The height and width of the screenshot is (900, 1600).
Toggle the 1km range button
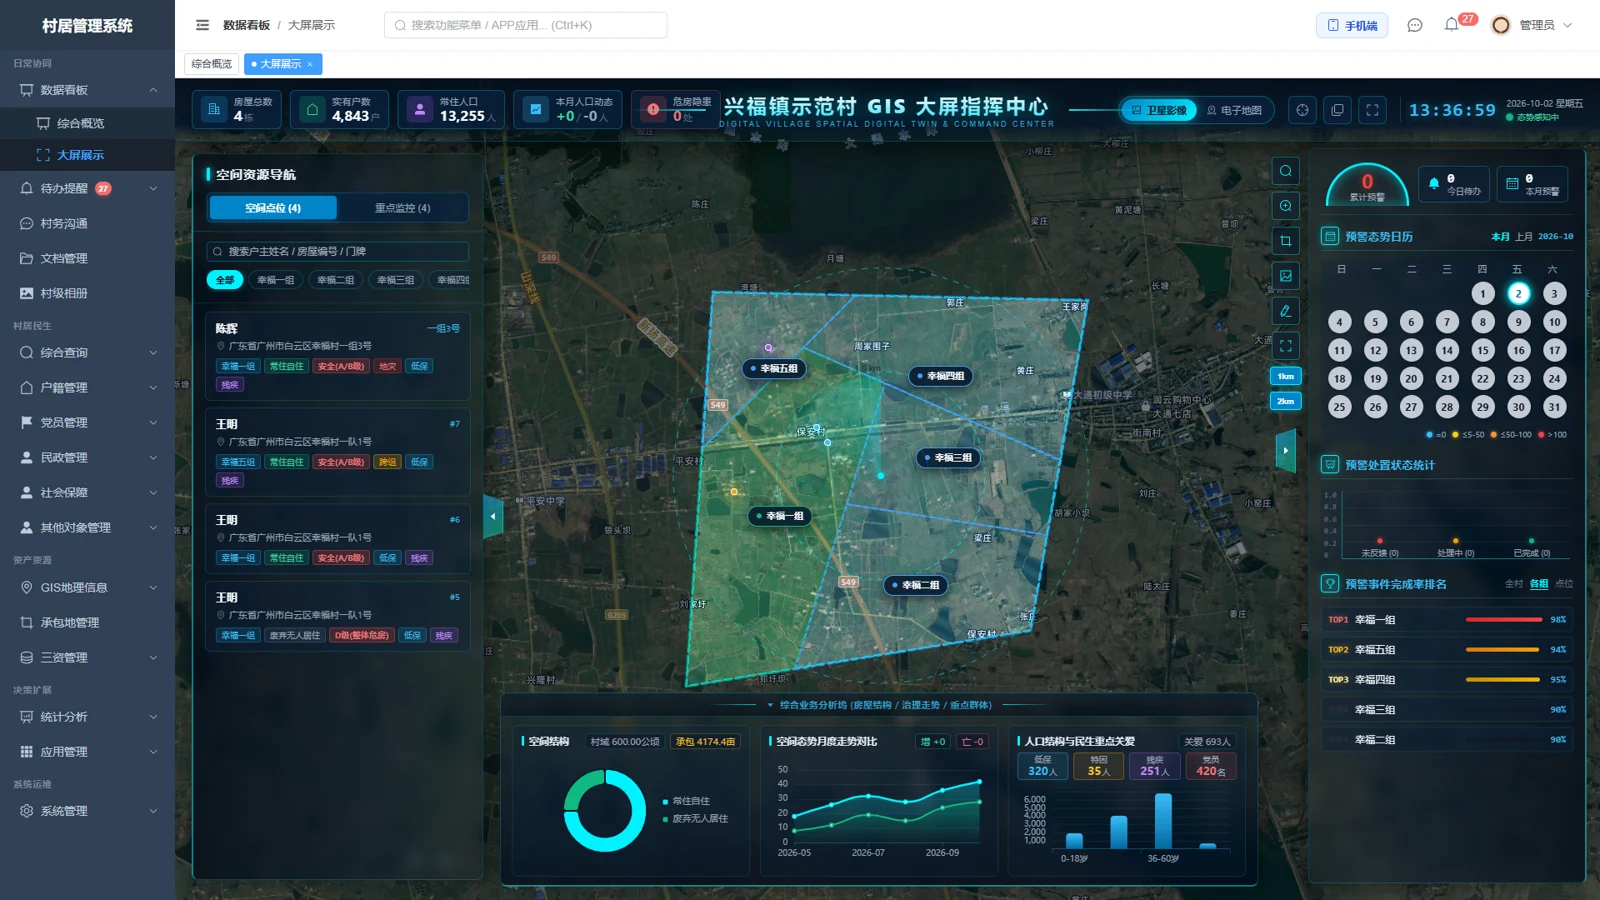click(x=1286, y=376)
